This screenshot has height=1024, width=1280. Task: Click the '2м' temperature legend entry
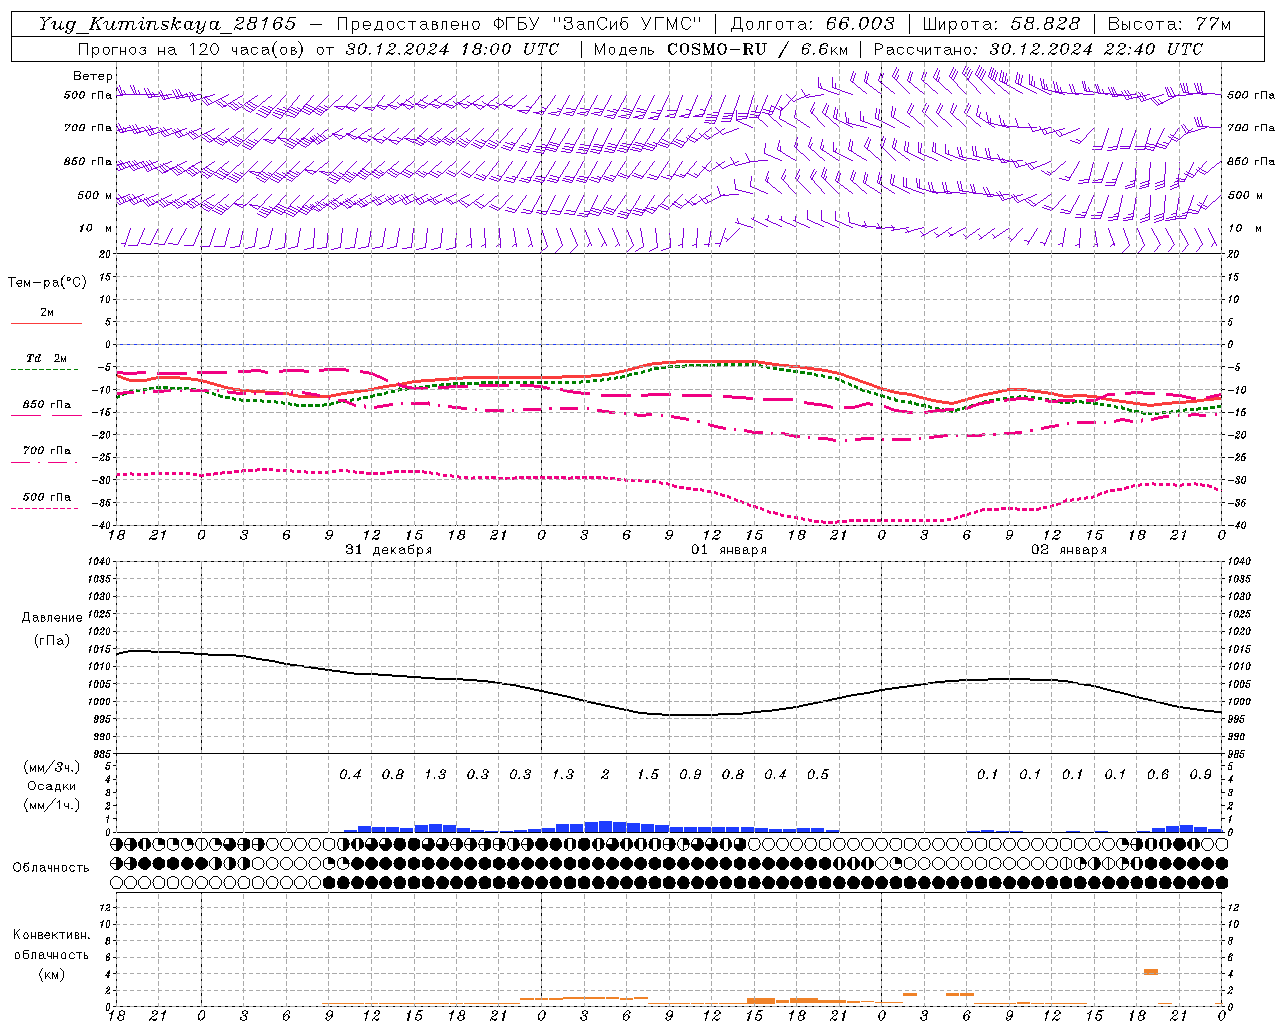pos(47,313)
